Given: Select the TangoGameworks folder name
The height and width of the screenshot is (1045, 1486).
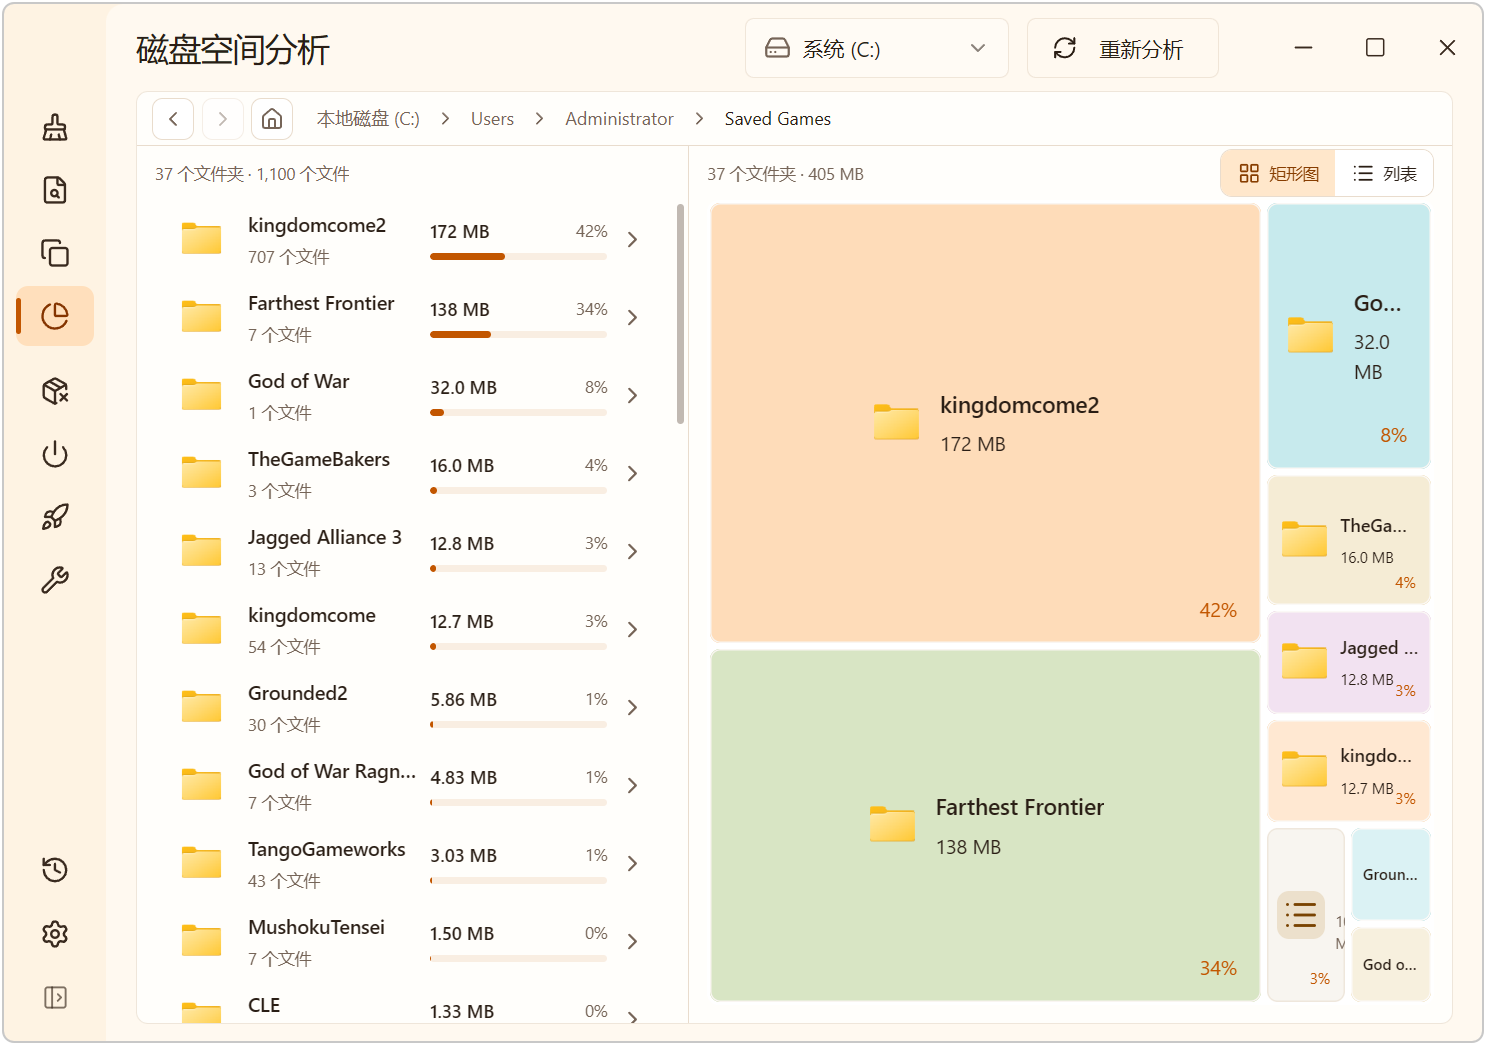Looking at the screenshot, I should click(327, 849).
